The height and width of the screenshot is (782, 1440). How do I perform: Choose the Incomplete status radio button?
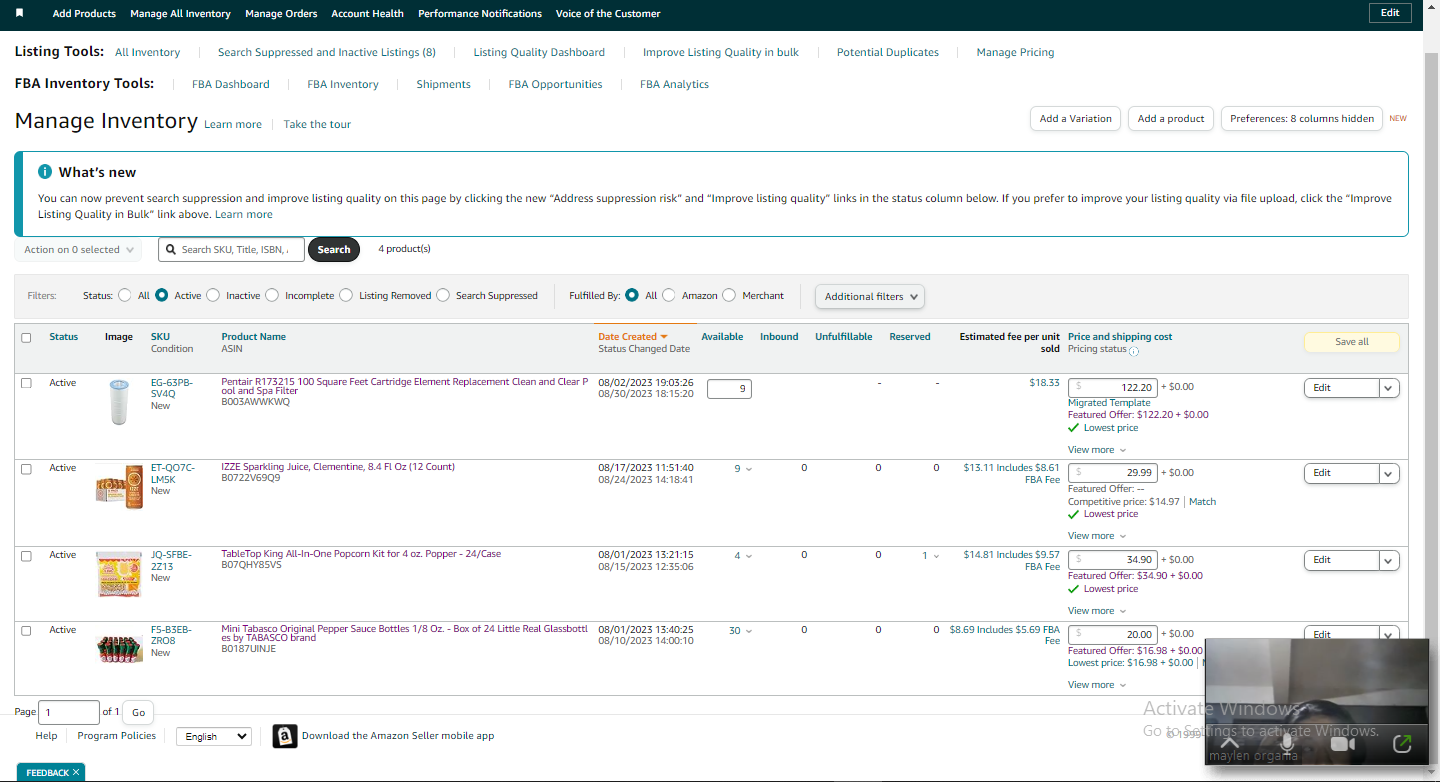[272, 295]
